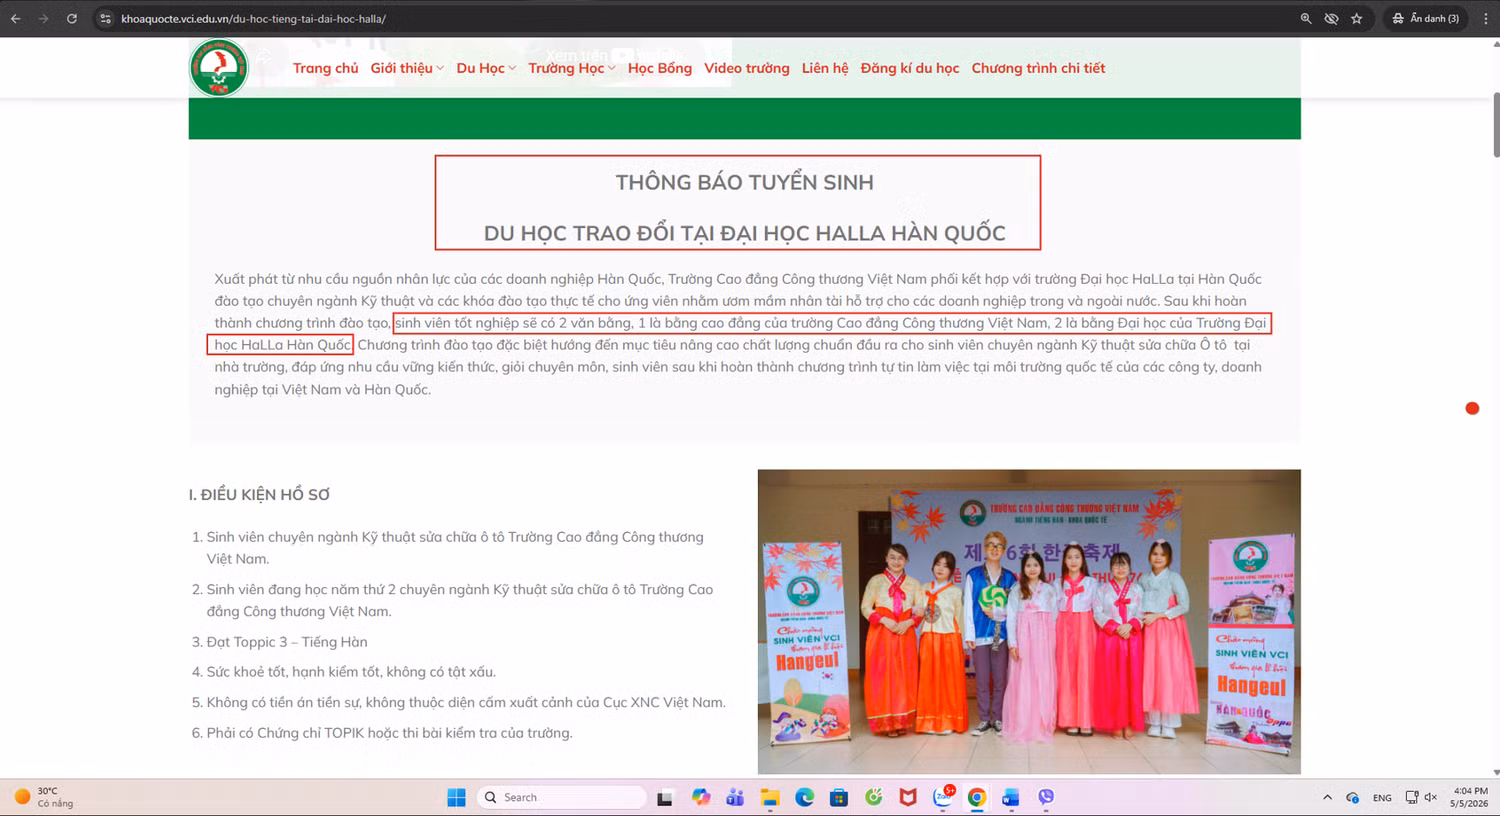1500x816 pixels.
Task: Reload the page with the refresh icon
Action: click(72, 18)
